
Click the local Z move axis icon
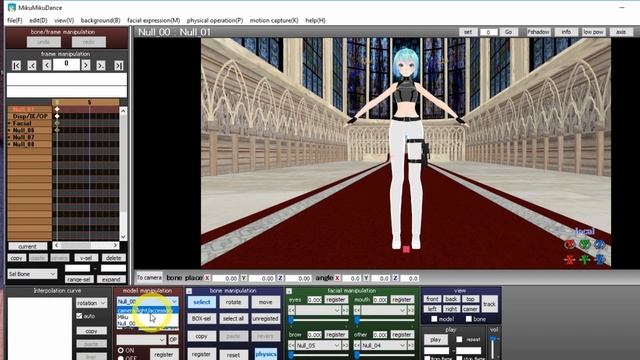600,259
